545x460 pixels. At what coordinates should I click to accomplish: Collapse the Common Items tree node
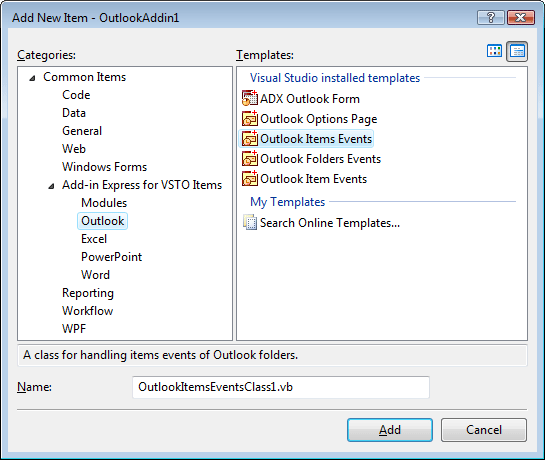(32, 78)
